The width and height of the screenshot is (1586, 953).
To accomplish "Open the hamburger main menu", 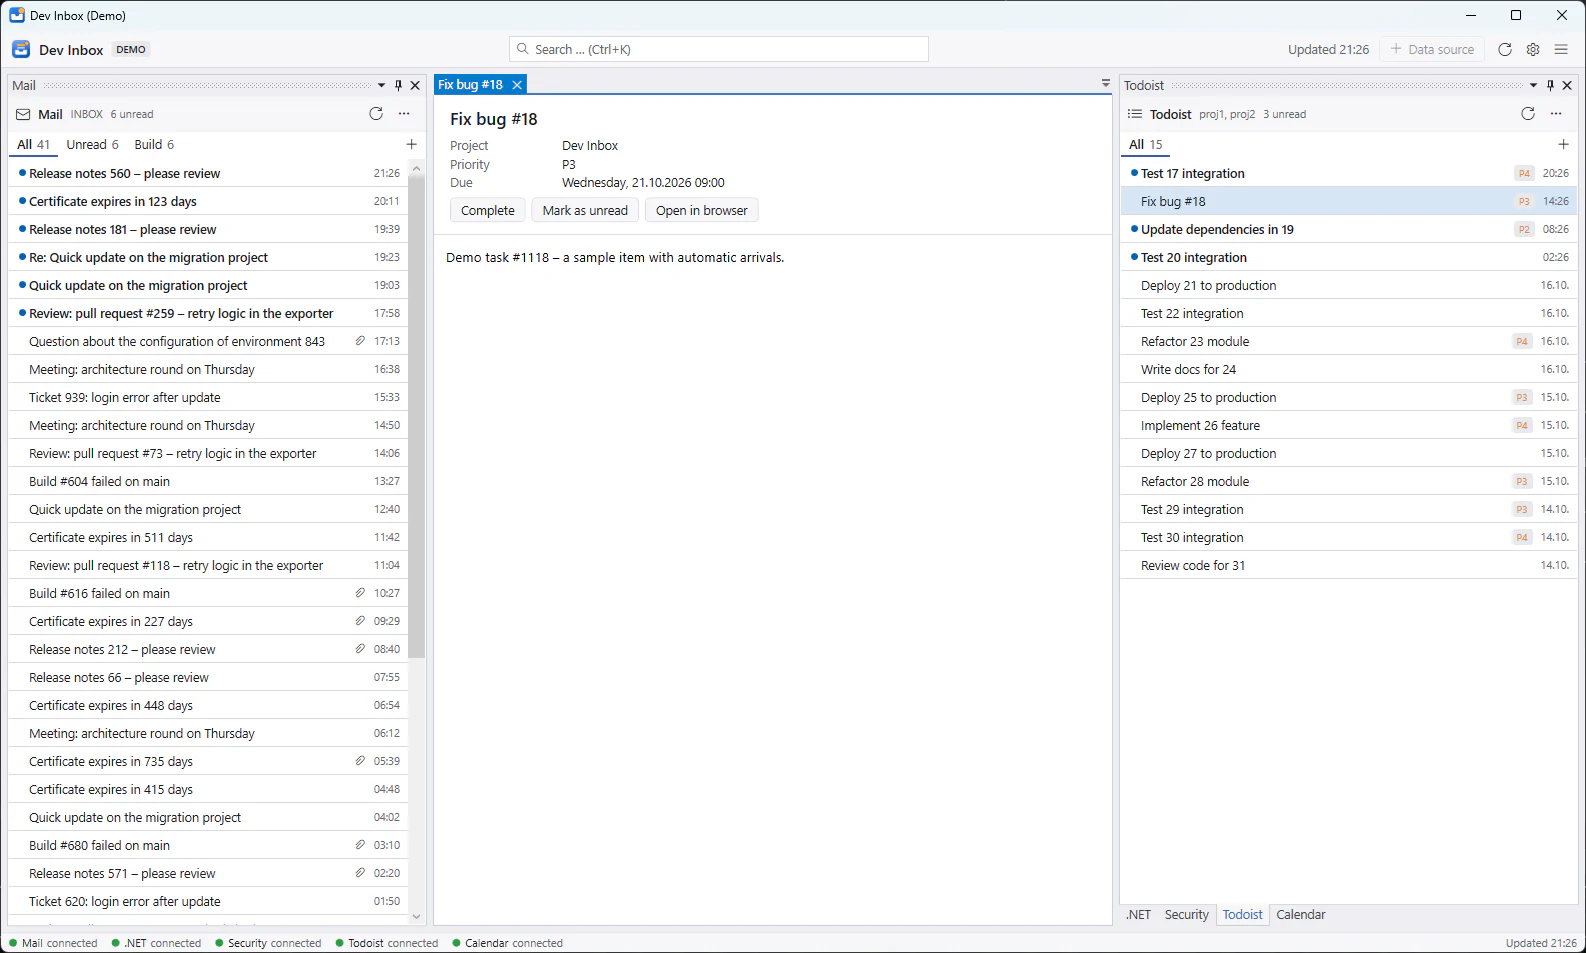I will coord(1561,49).
